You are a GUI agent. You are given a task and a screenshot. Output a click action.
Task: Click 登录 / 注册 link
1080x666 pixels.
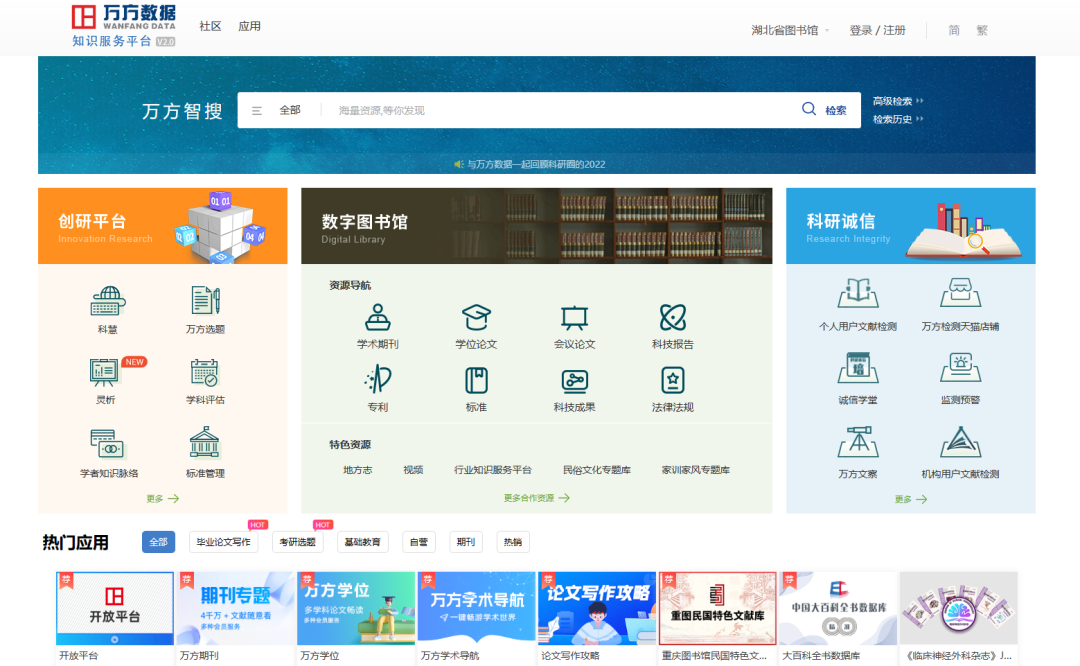pos(877,30)
